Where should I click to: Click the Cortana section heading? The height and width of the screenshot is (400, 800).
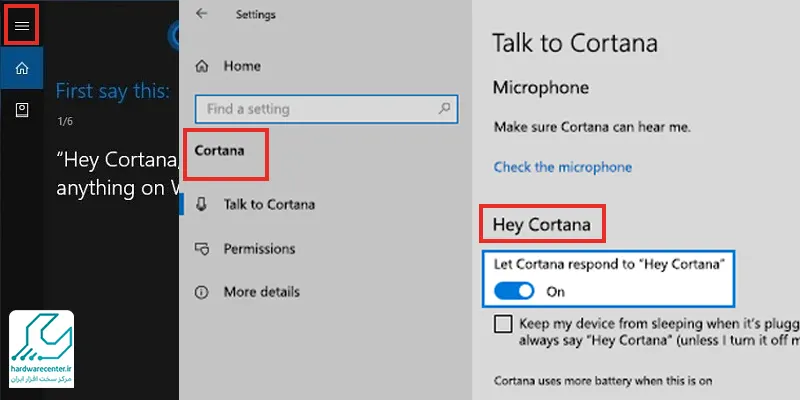point(219,151)
